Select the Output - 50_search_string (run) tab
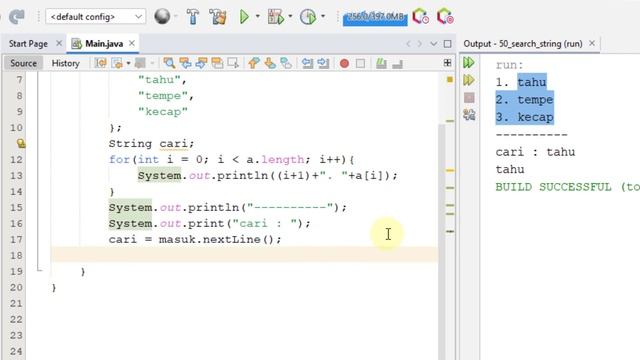This screenshot has height=360, width=640. tap(523, 44)
